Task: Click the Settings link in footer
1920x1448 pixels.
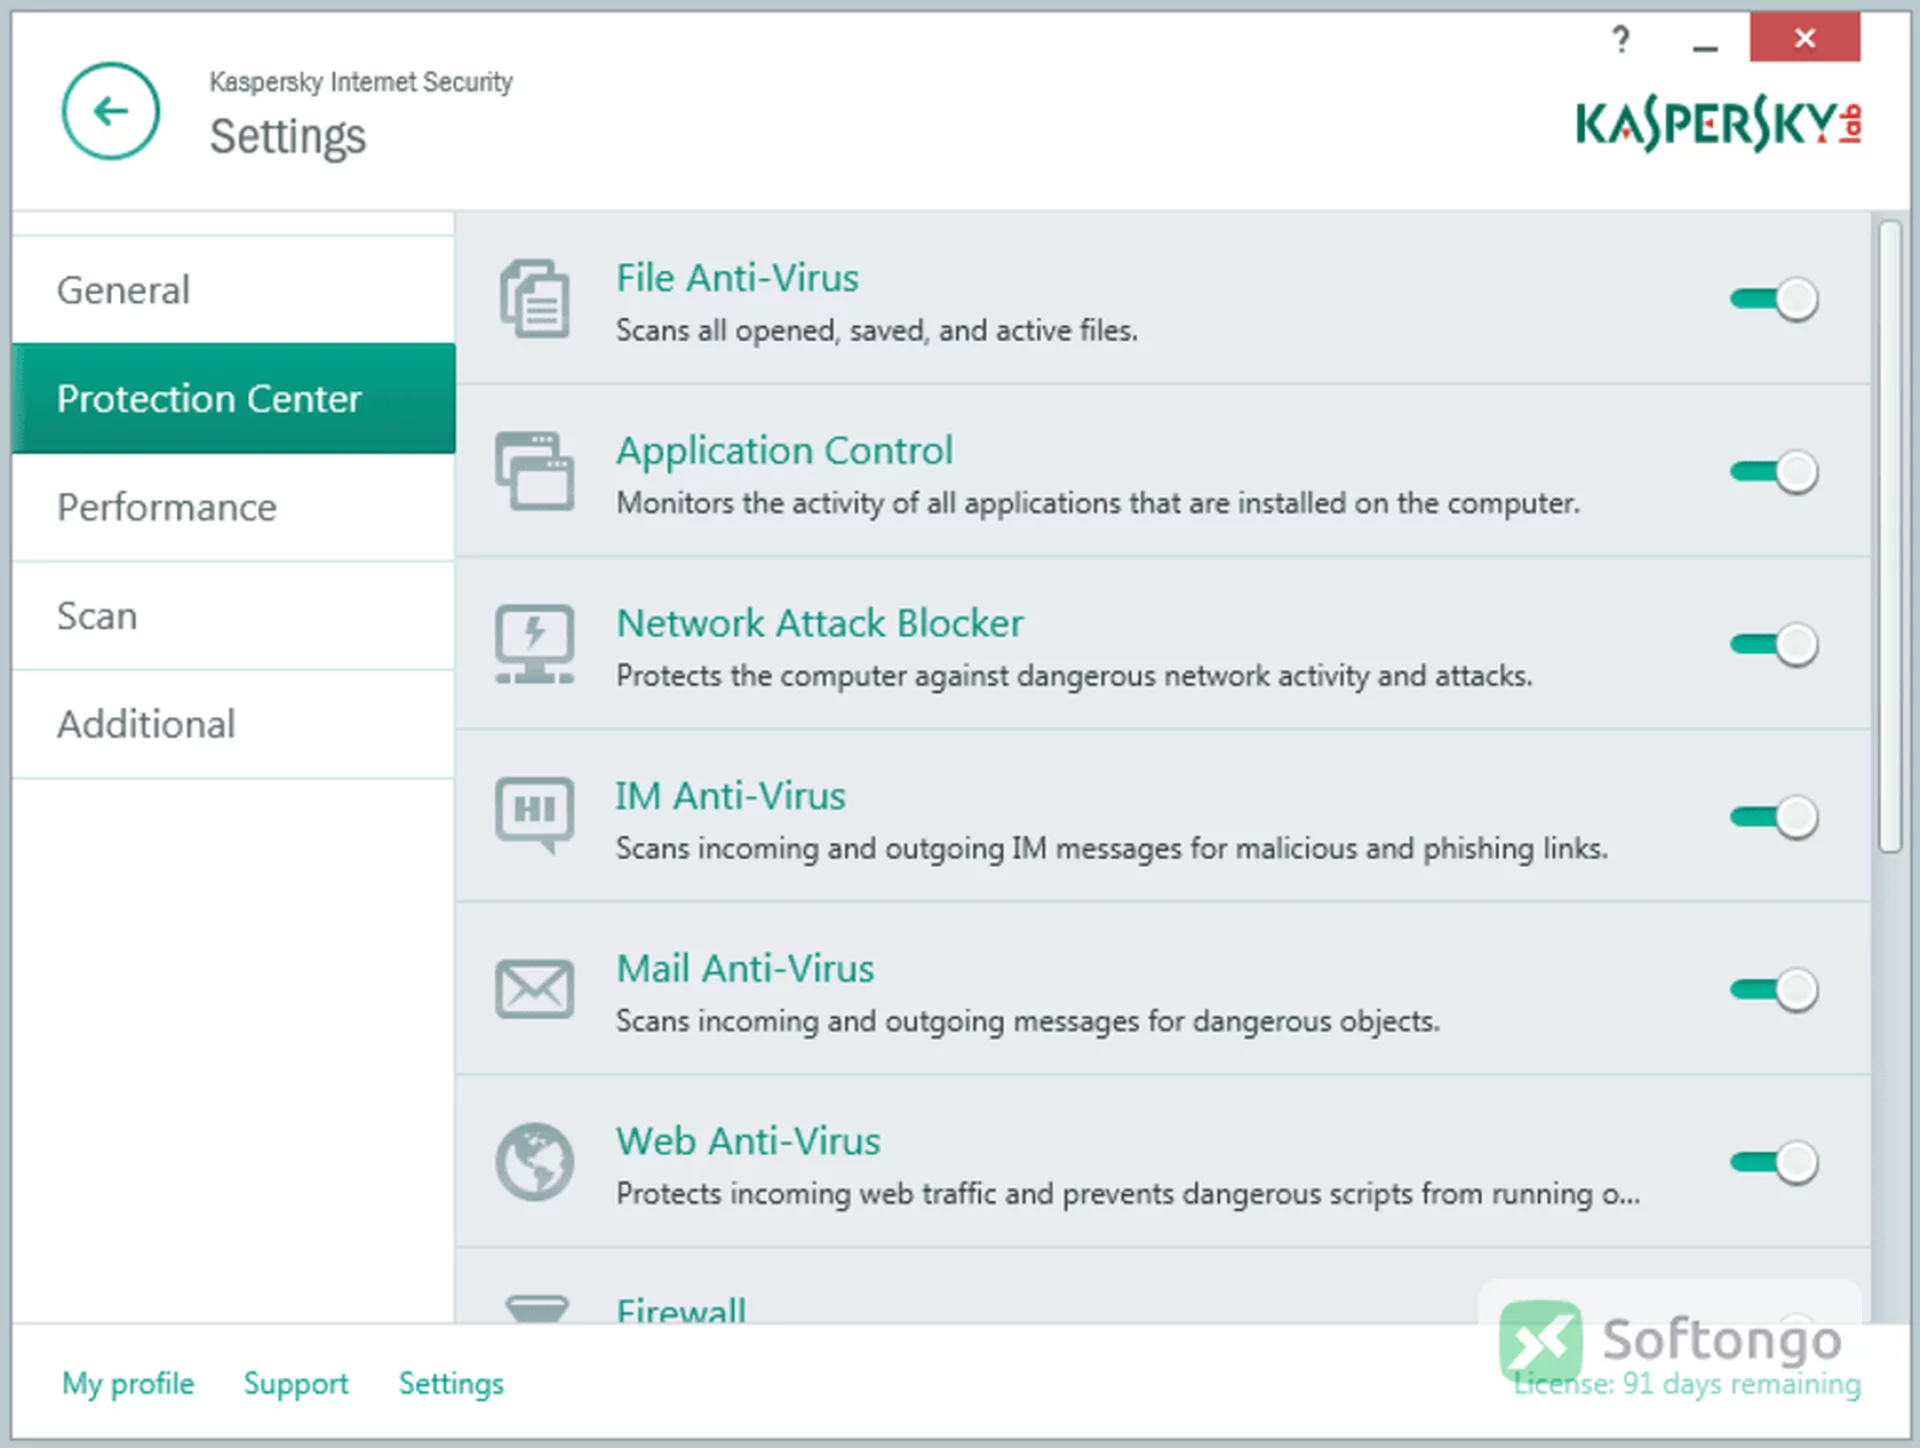Action: (451, 1383)
